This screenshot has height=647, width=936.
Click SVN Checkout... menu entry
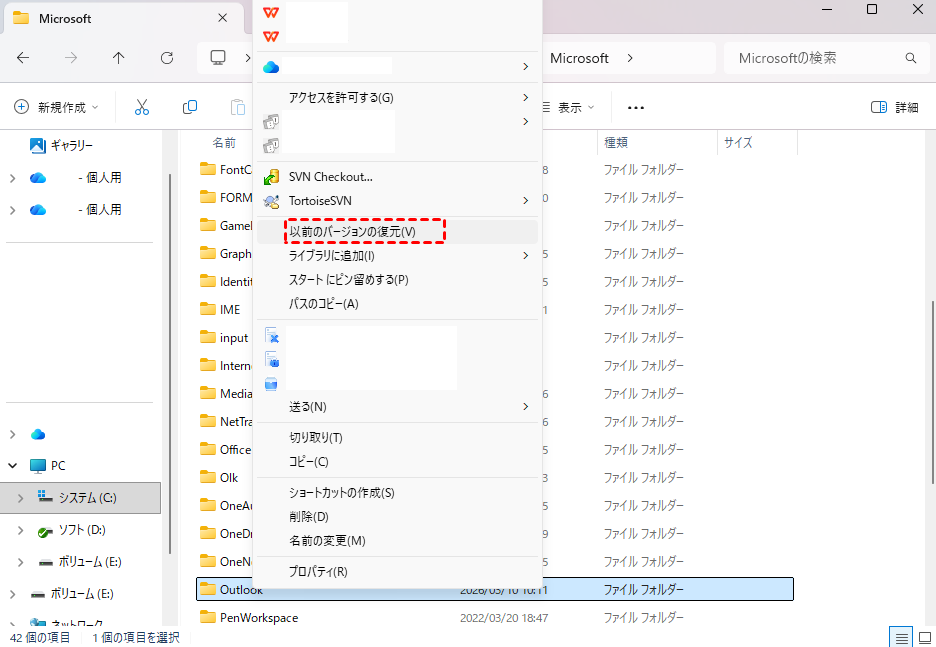pos(330,177)
